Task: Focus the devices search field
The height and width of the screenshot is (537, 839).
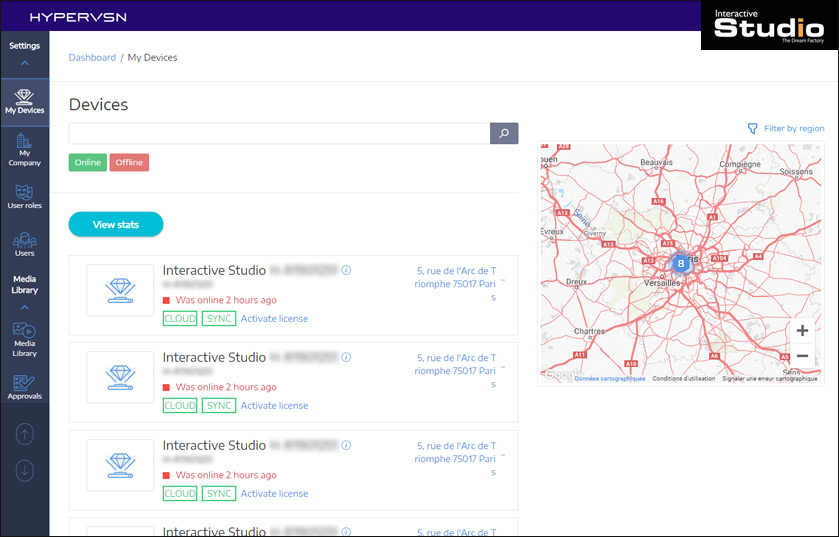Action: point(279,133)
